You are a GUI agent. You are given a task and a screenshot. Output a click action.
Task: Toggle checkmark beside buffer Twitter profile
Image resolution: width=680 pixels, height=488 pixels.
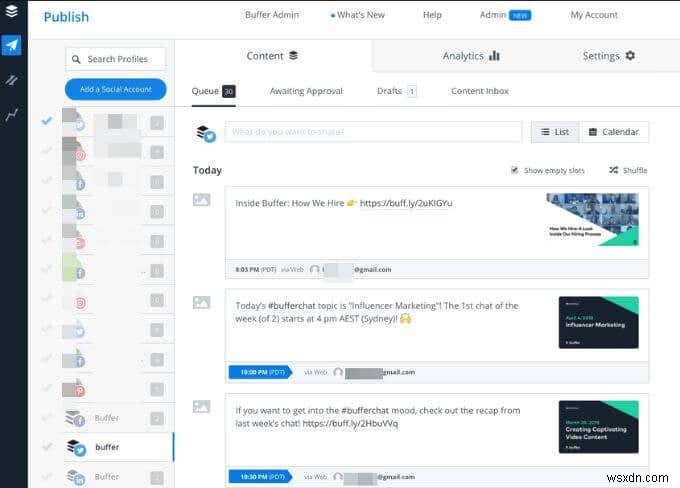tap(46, 446)
